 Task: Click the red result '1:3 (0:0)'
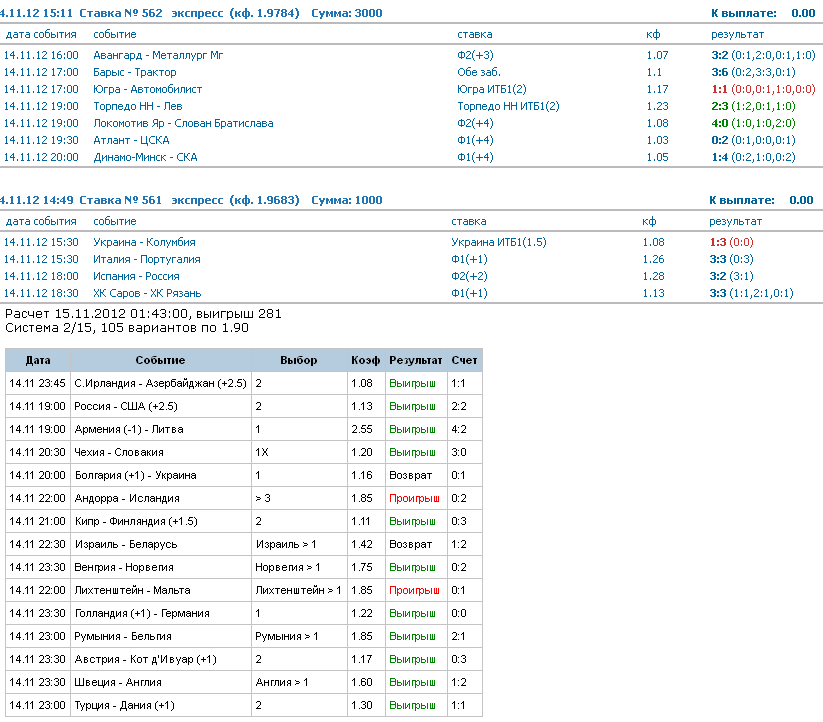[731, 242]
